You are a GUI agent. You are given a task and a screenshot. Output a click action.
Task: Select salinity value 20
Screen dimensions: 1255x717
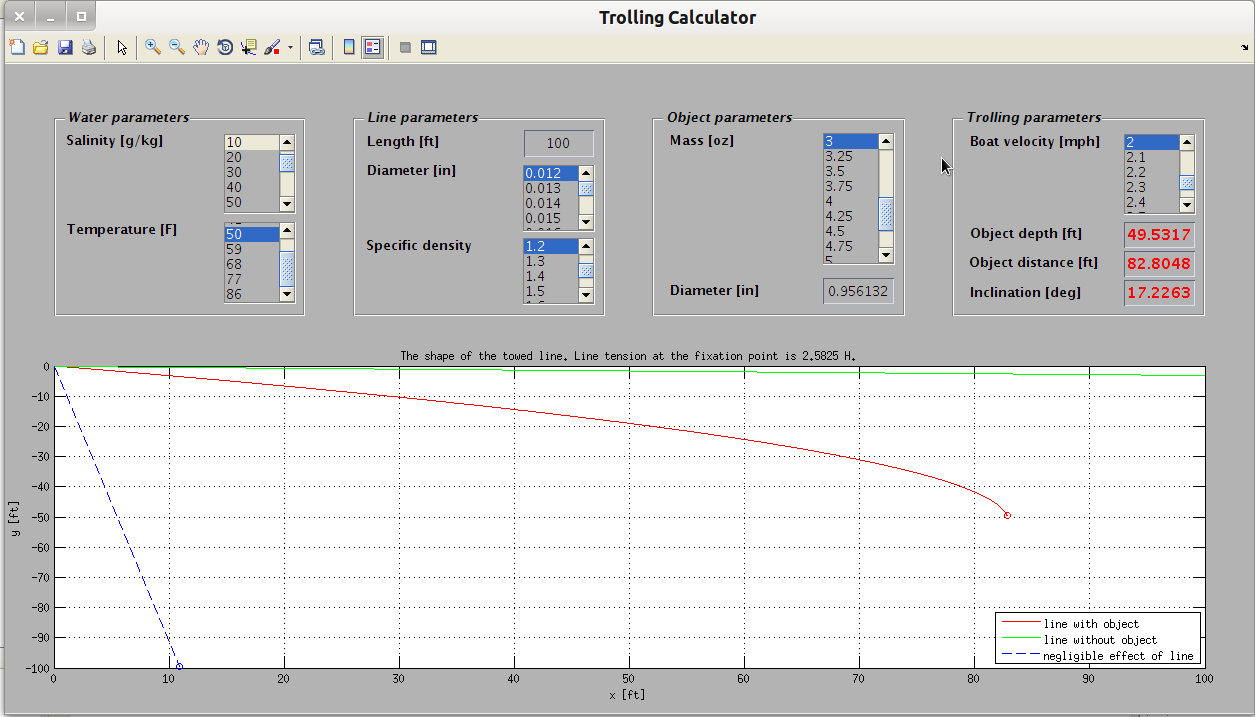click(x=252, y=157)
